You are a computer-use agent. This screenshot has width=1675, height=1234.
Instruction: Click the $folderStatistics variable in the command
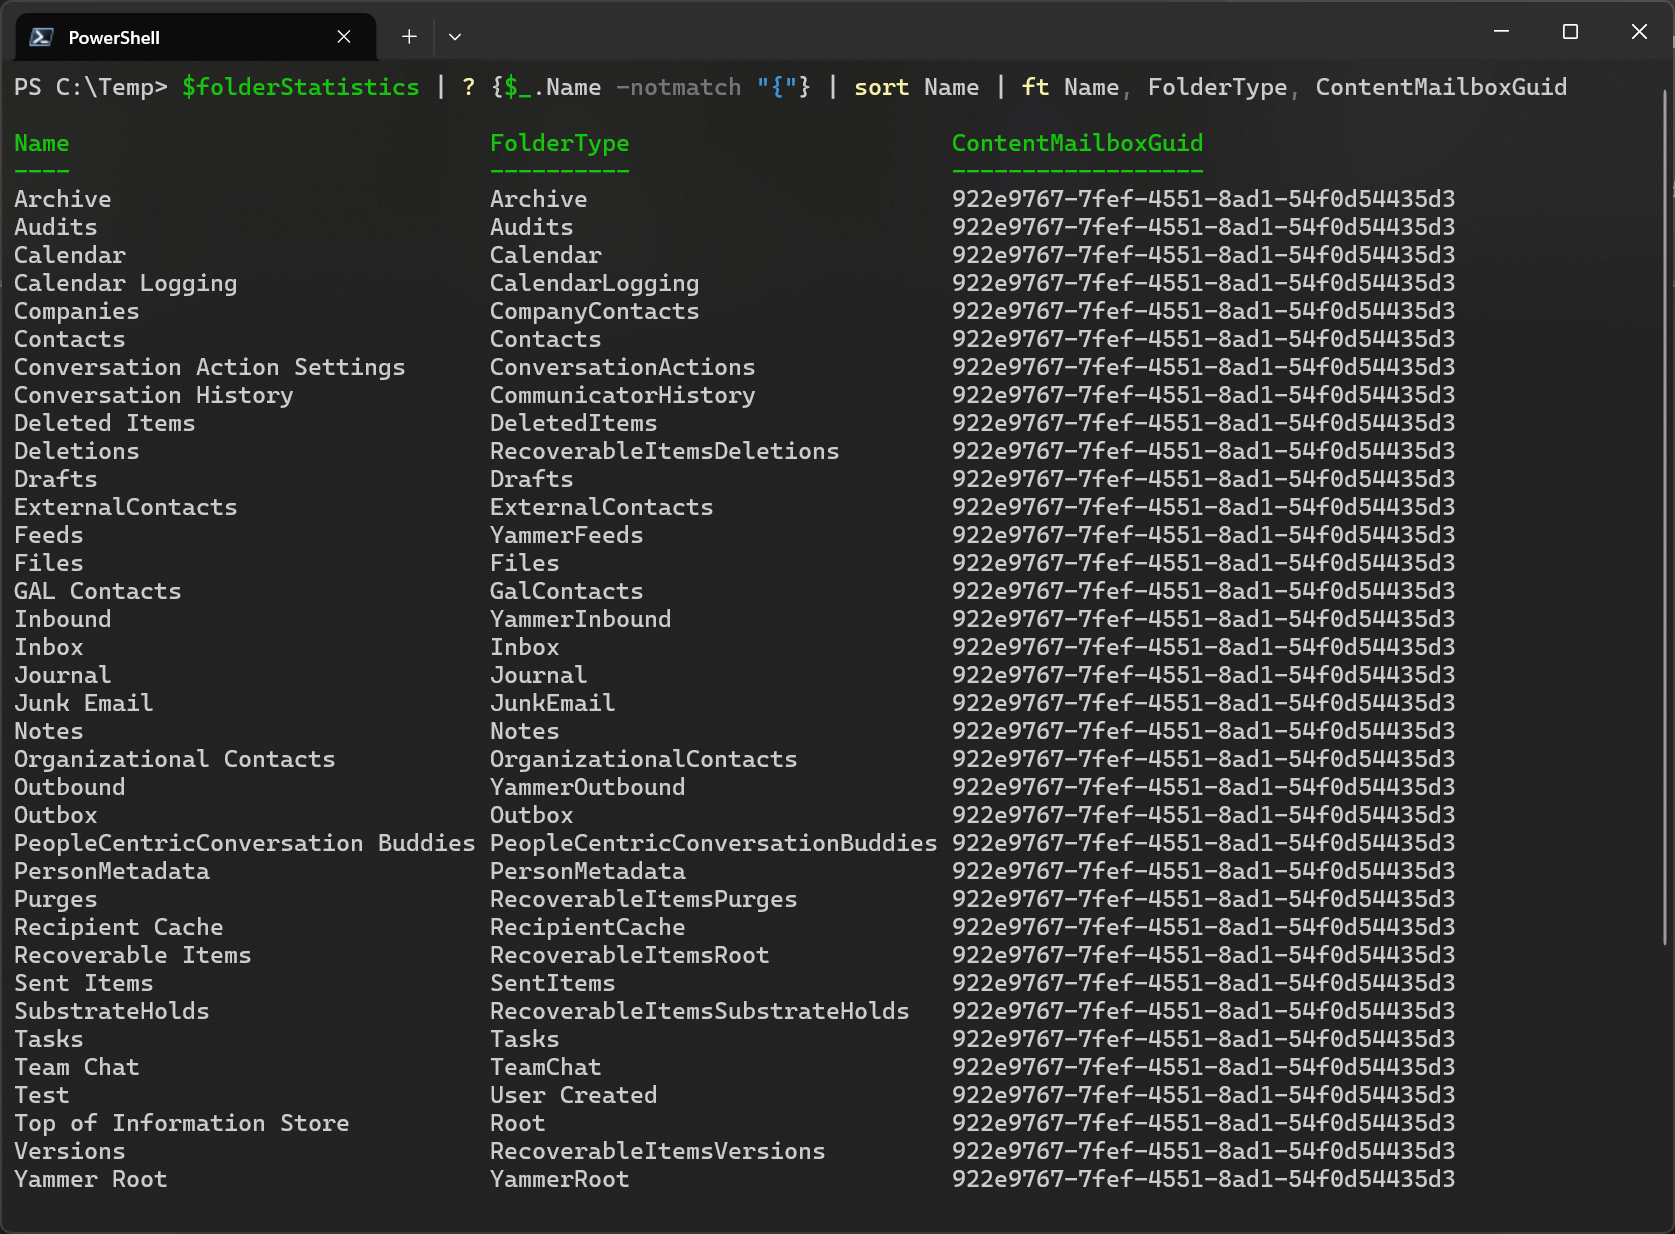pos(301,87)
